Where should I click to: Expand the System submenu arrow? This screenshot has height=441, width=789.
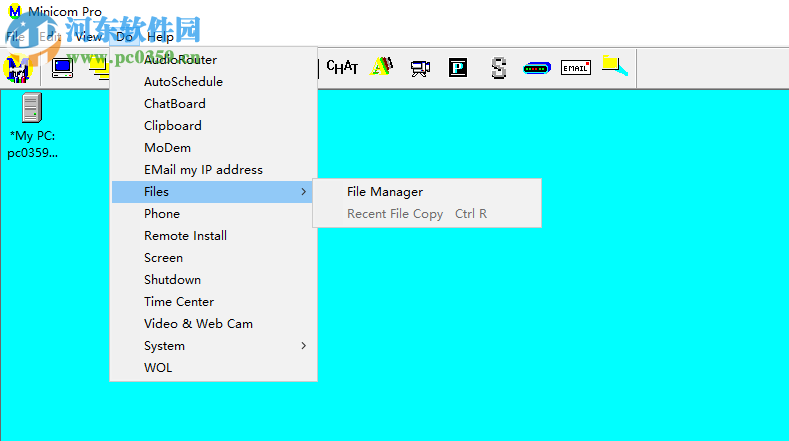coord(303,346)
